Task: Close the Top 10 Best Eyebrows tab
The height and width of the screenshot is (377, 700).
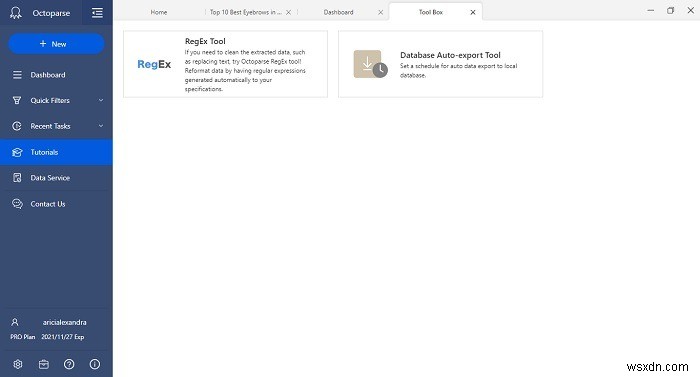Action: (x=288, y=13)
